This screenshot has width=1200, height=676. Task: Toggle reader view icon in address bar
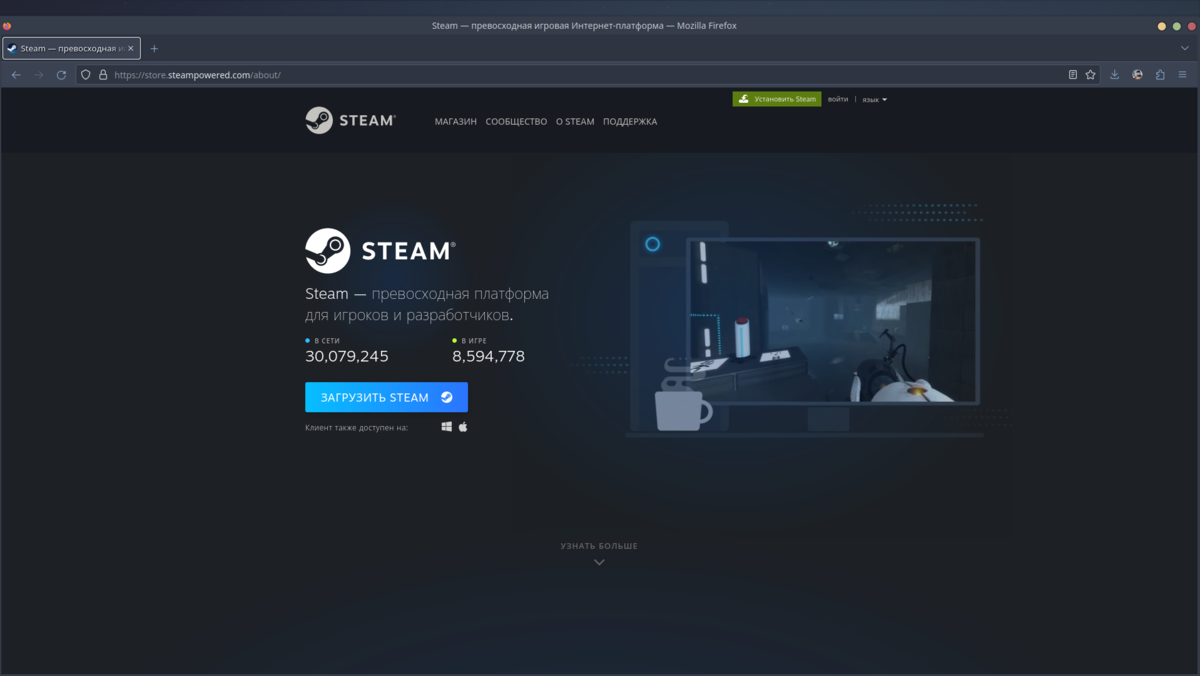[1073, 75]
